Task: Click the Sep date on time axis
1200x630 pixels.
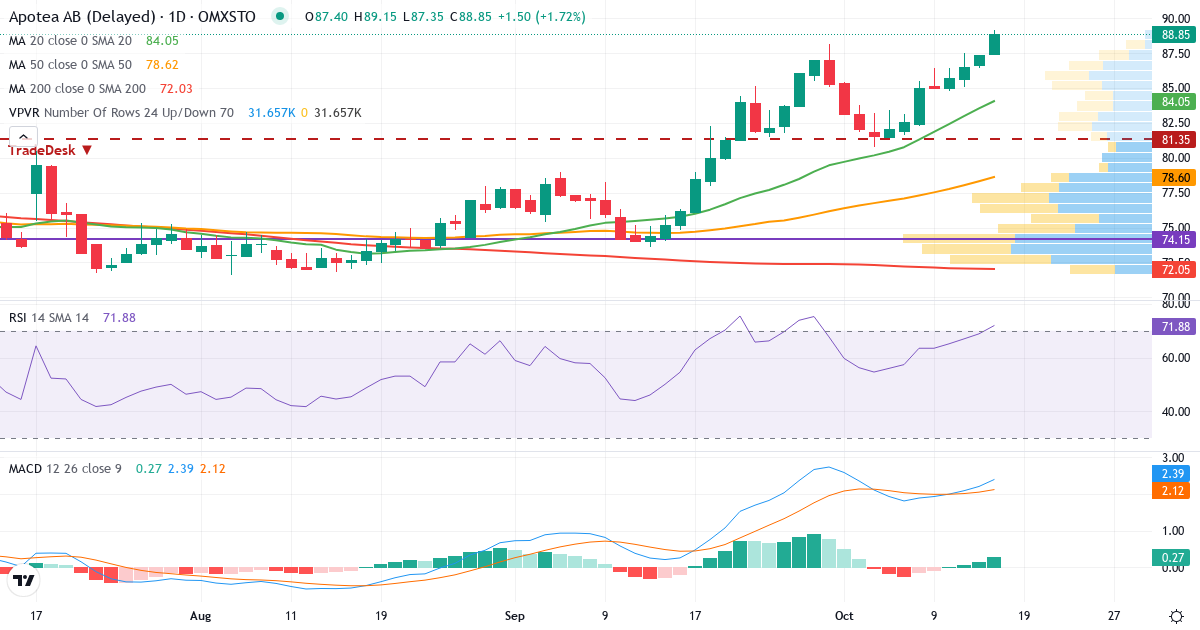Action: tap(514, 616)
